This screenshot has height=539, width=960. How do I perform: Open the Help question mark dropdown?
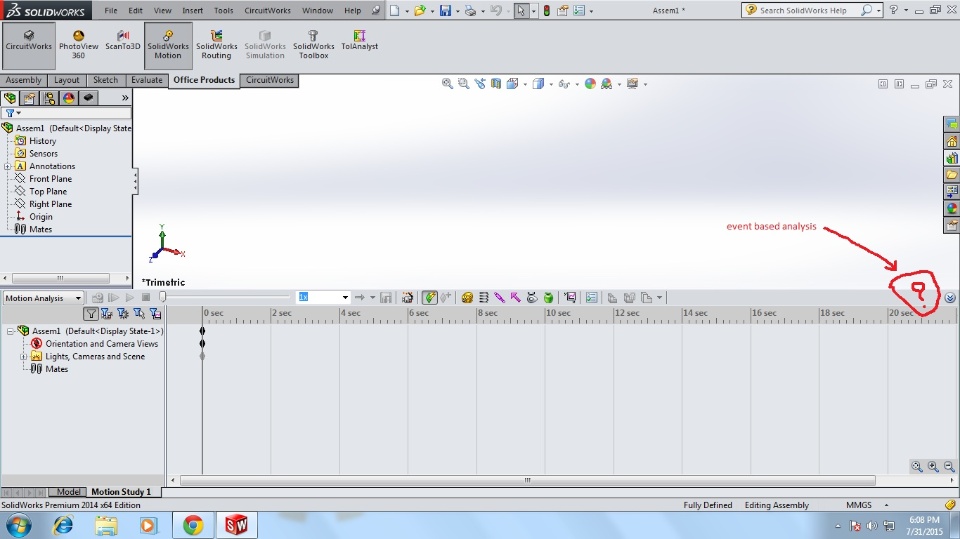(906, 10)
